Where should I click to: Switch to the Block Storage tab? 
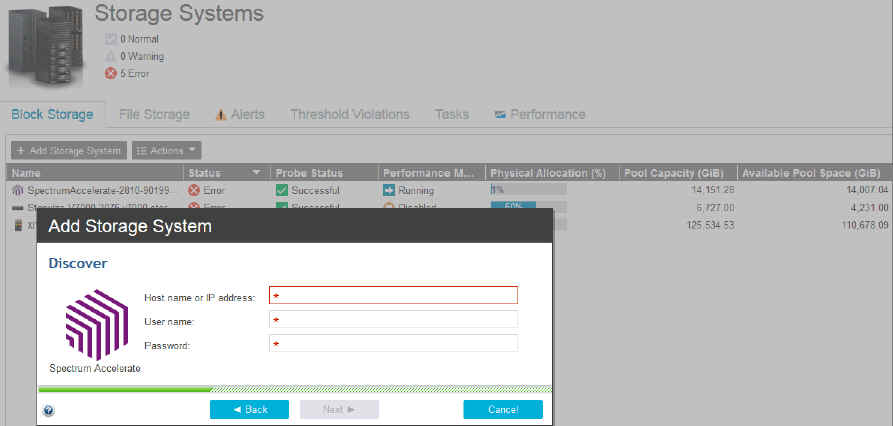click(52, 114)
